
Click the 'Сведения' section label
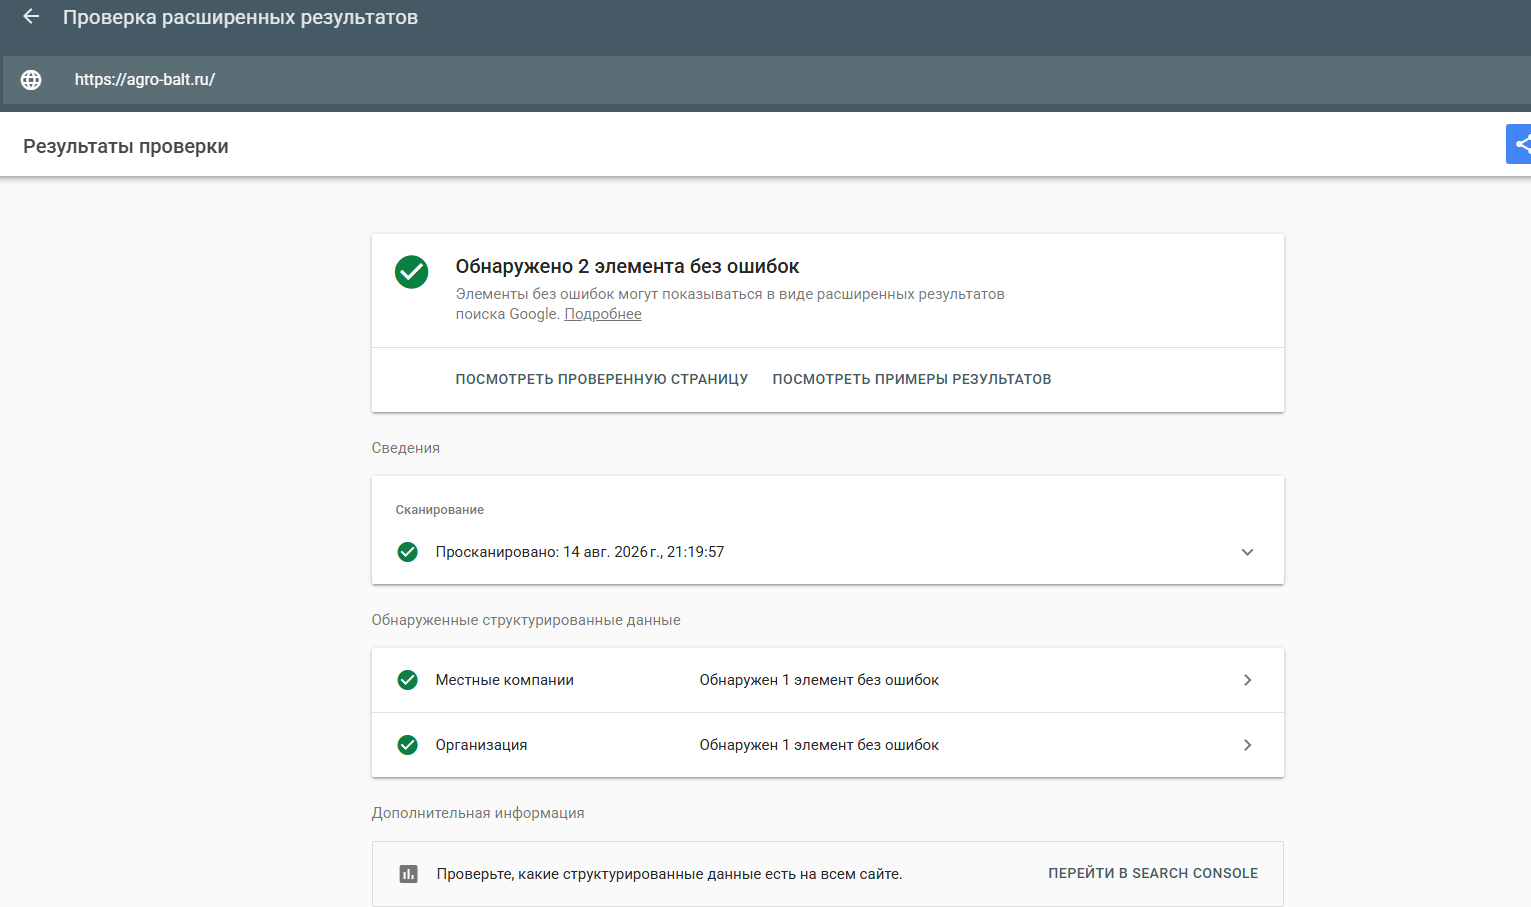406,448
